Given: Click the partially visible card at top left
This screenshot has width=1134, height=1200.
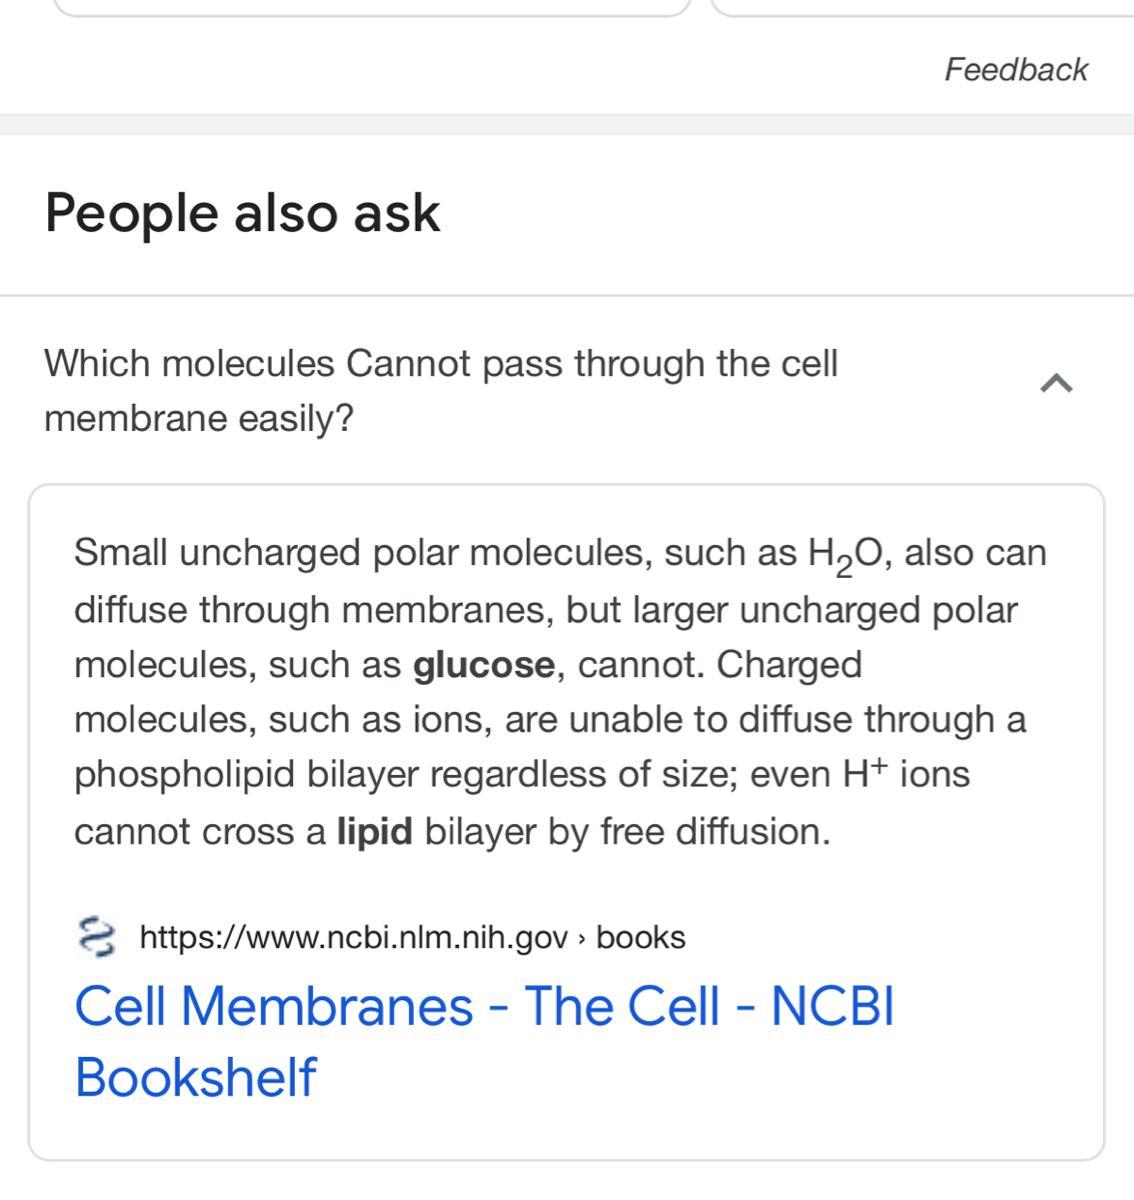Looking at the screenshot, I should 370,8.
